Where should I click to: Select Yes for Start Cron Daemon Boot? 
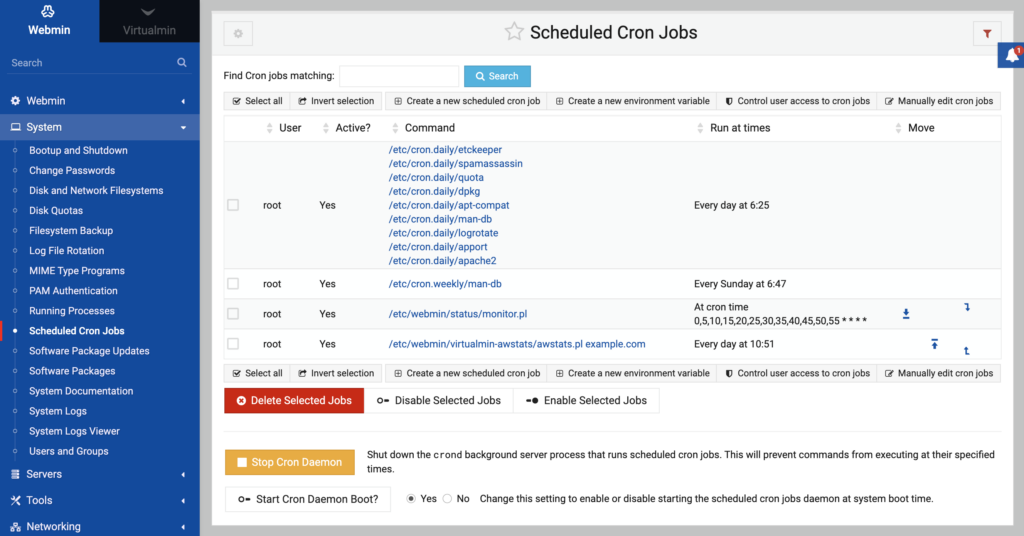411,499
